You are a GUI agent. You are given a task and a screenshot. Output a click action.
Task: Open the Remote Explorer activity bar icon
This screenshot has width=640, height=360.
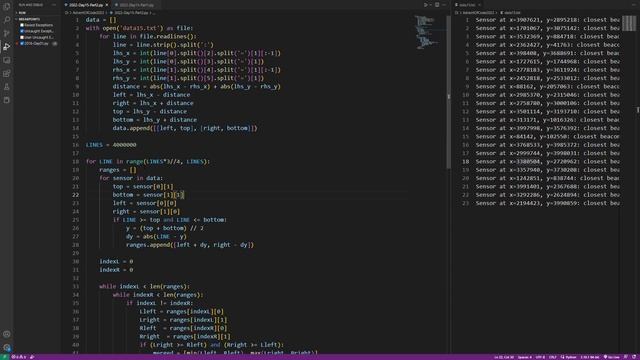pyautogui.click(x=7, y=60)
